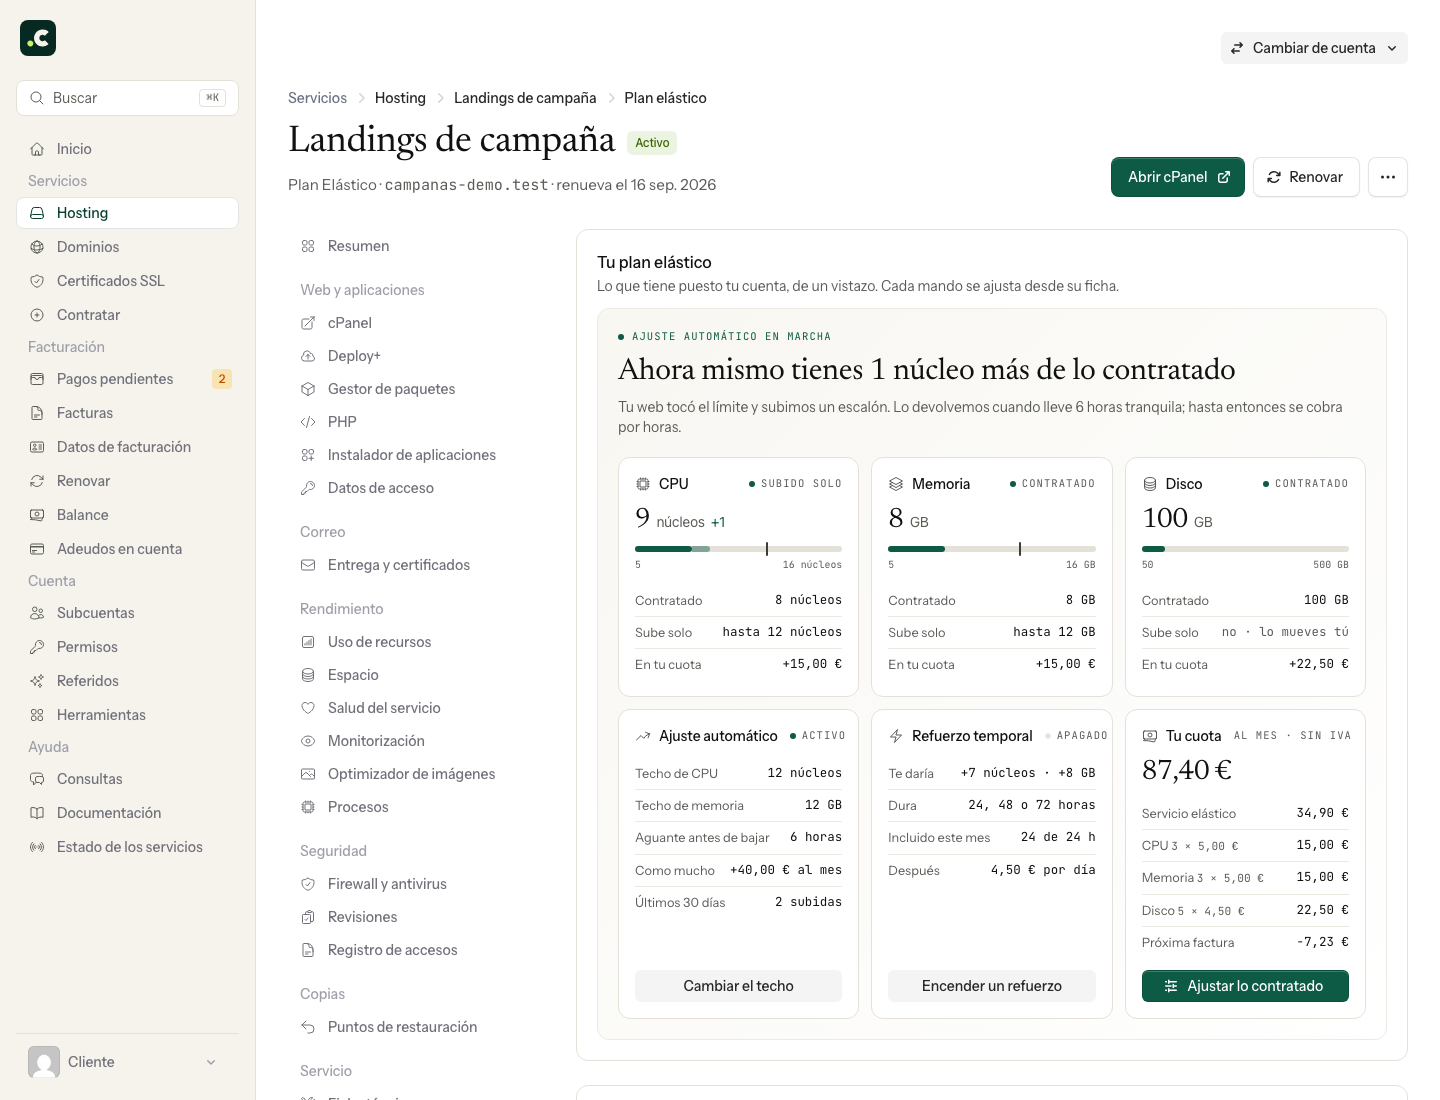Click the Inicio home icon
Viewport: 1440px width, 1100px height.
click(x=37, y=149)
